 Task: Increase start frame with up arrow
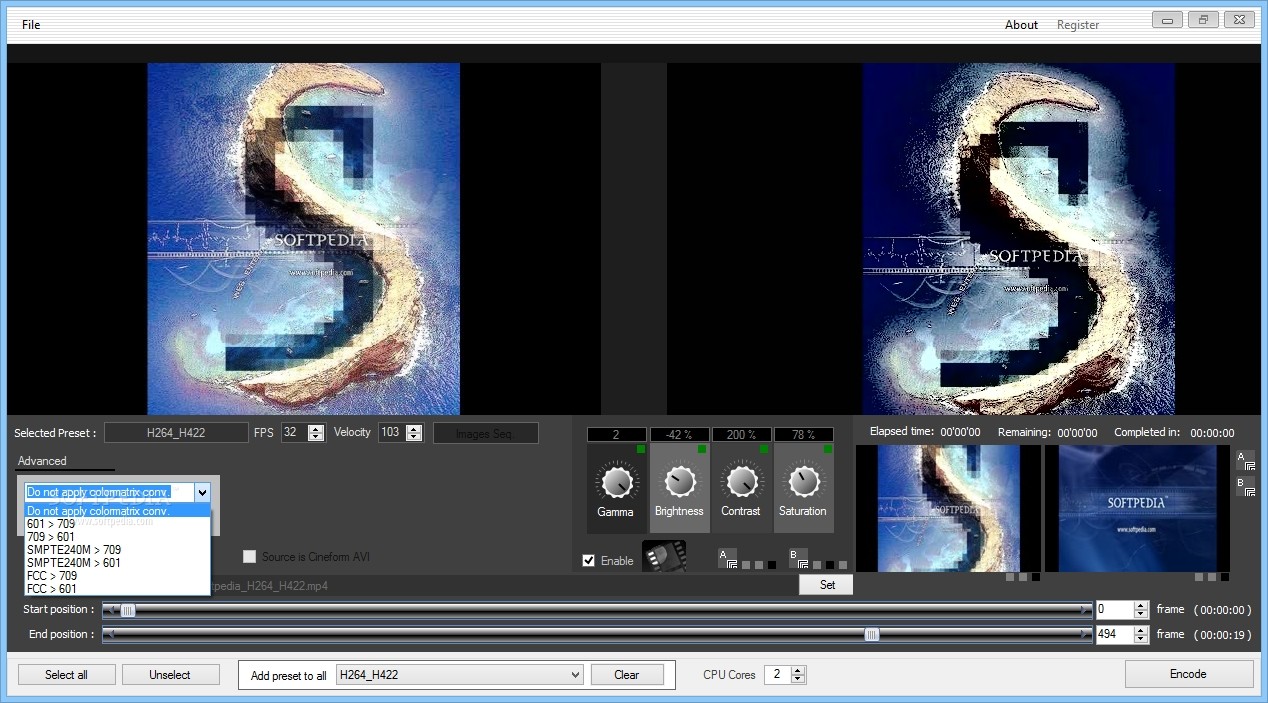[1142, 605]
